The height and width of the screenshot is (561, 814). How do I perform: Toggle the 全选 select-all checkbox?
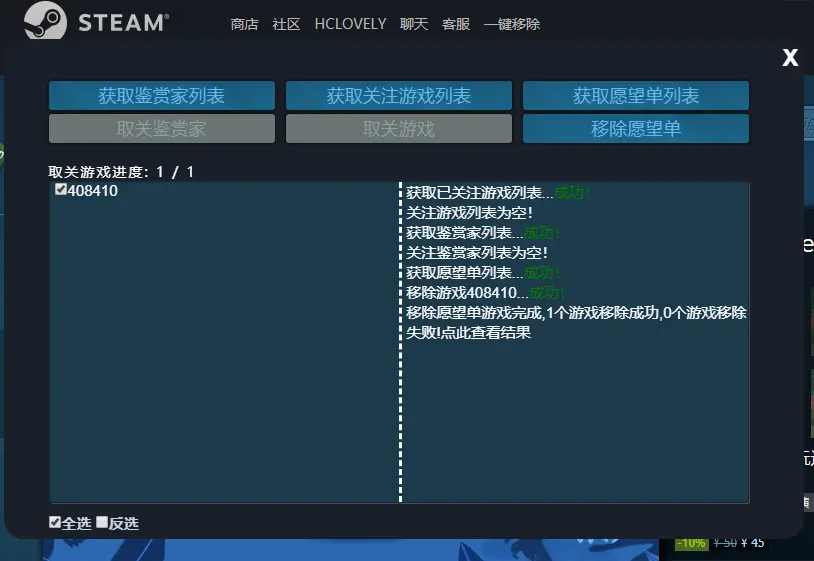(55, 522)
